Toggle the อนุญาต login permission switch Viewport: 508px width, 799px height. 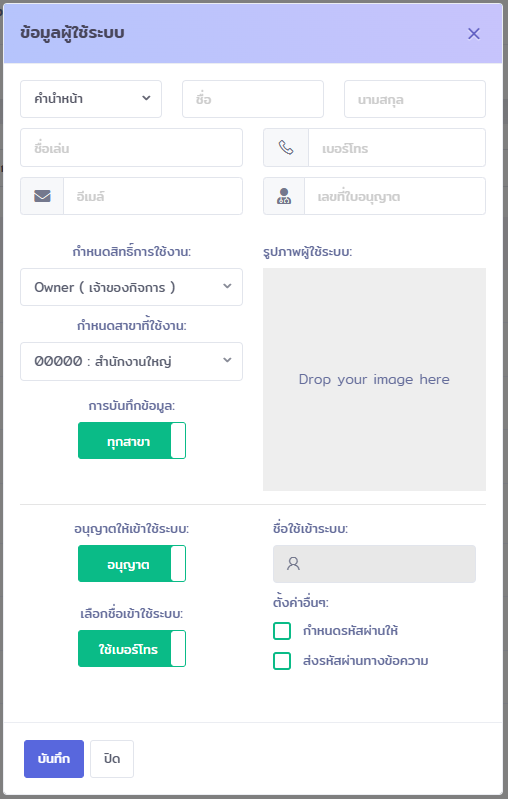(132, 564)
